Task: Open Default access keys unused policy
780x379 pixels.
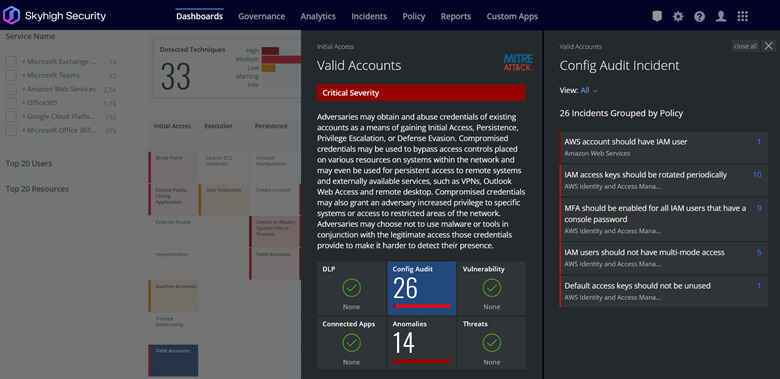Action: 664,291
